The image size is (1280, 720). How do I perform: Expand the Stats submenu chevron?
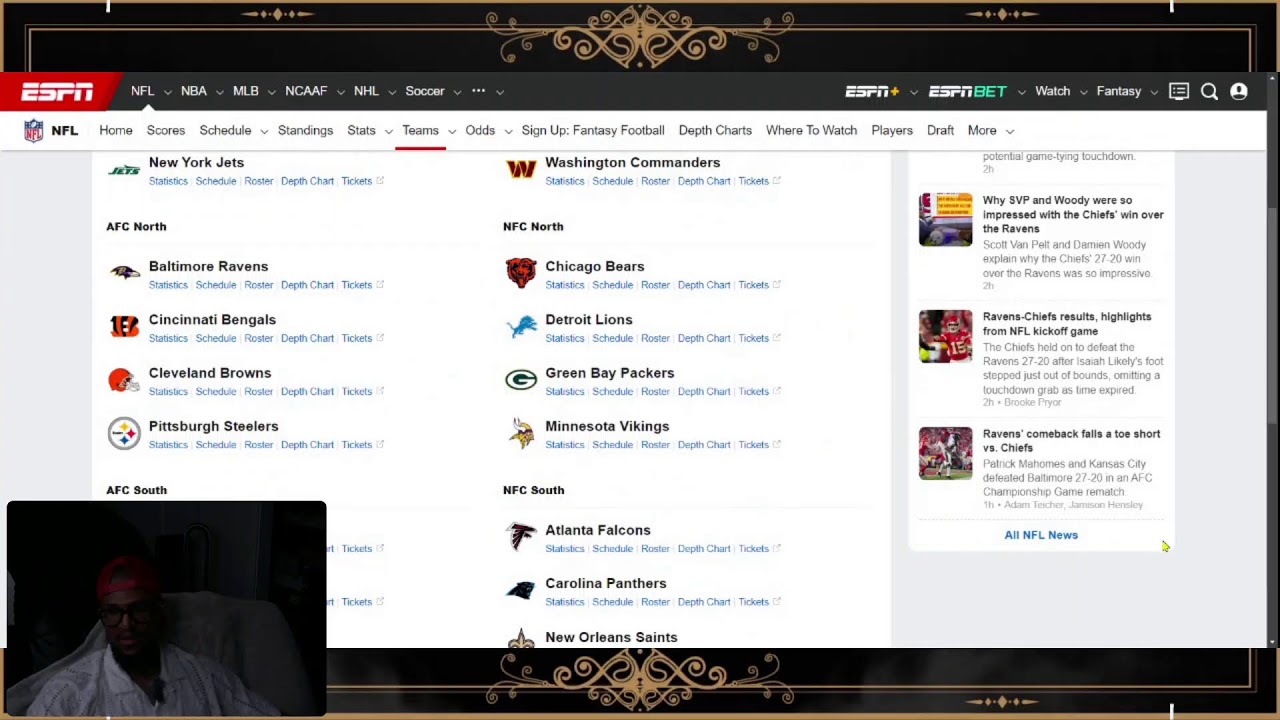coord(389,131)
